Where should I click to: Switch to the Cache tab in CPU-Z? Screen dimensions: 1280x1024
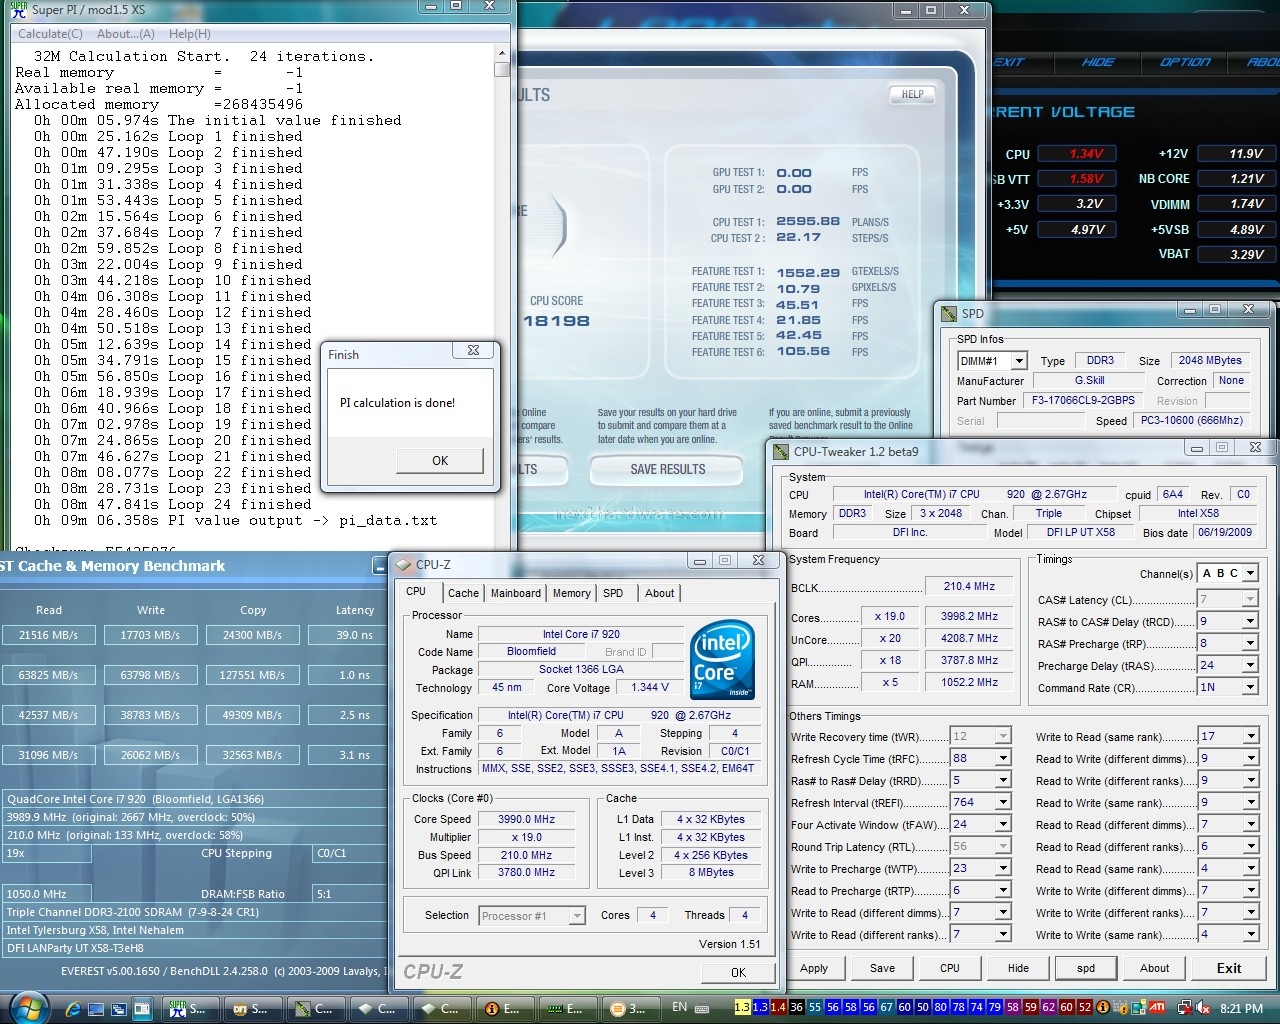tap(463, 593)
